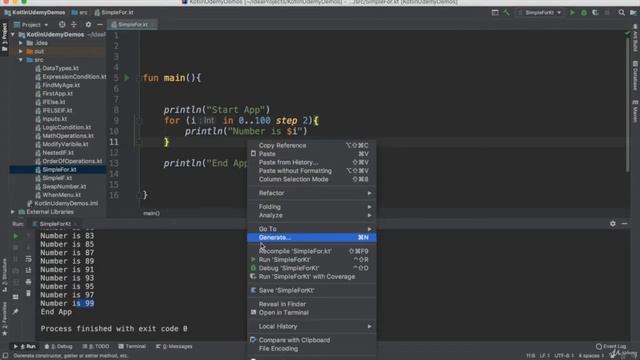Viewport: 640px width, 360px height.
Task: Expand the Refactor submenu
Action: [312, 193]
